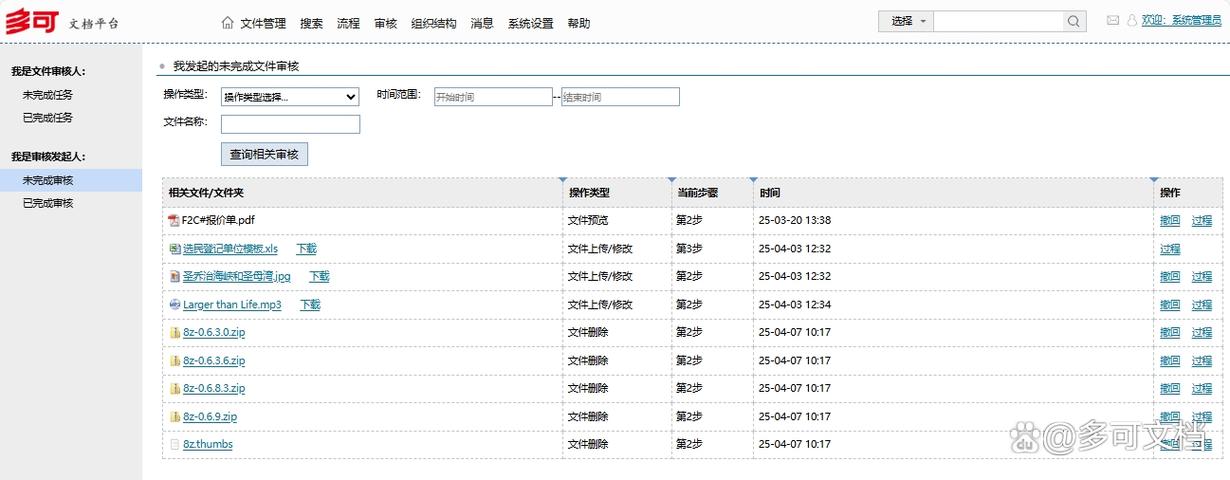Click 欢迎: 系统管理员 link
Screen dimensions: 1230x480
click(1181, 21)
